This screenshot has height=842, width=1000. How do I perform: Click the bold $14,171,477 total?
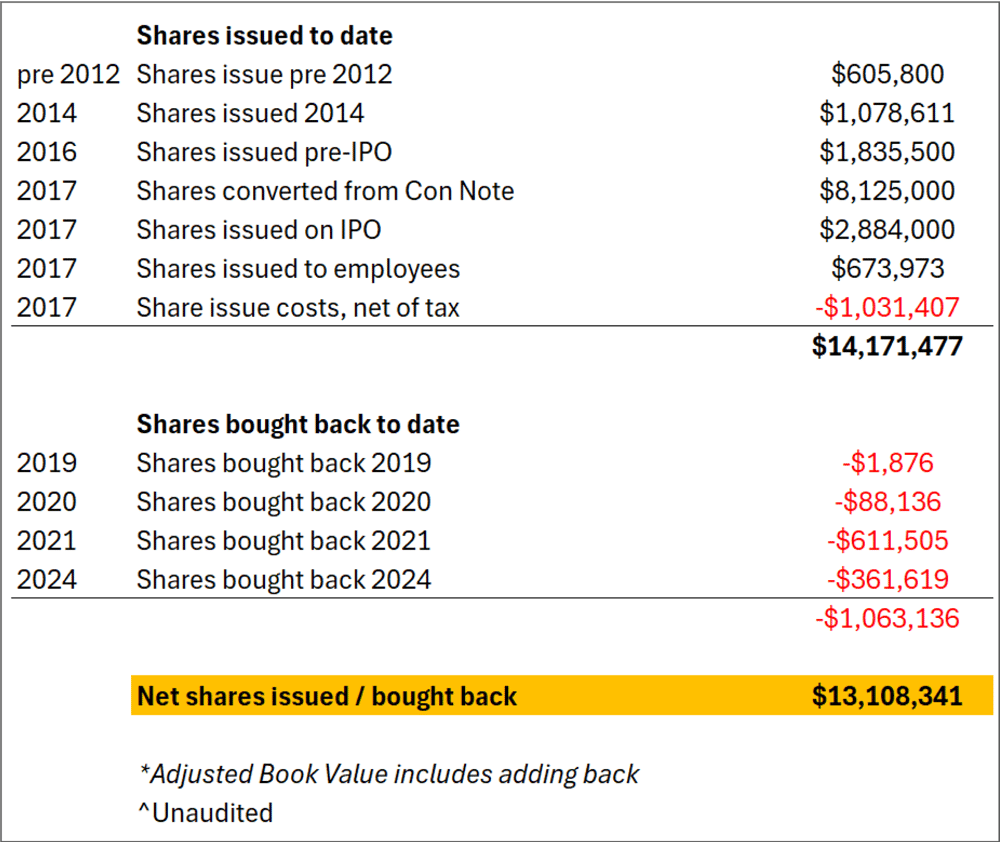pyautogui.click(x=887, y=346)
